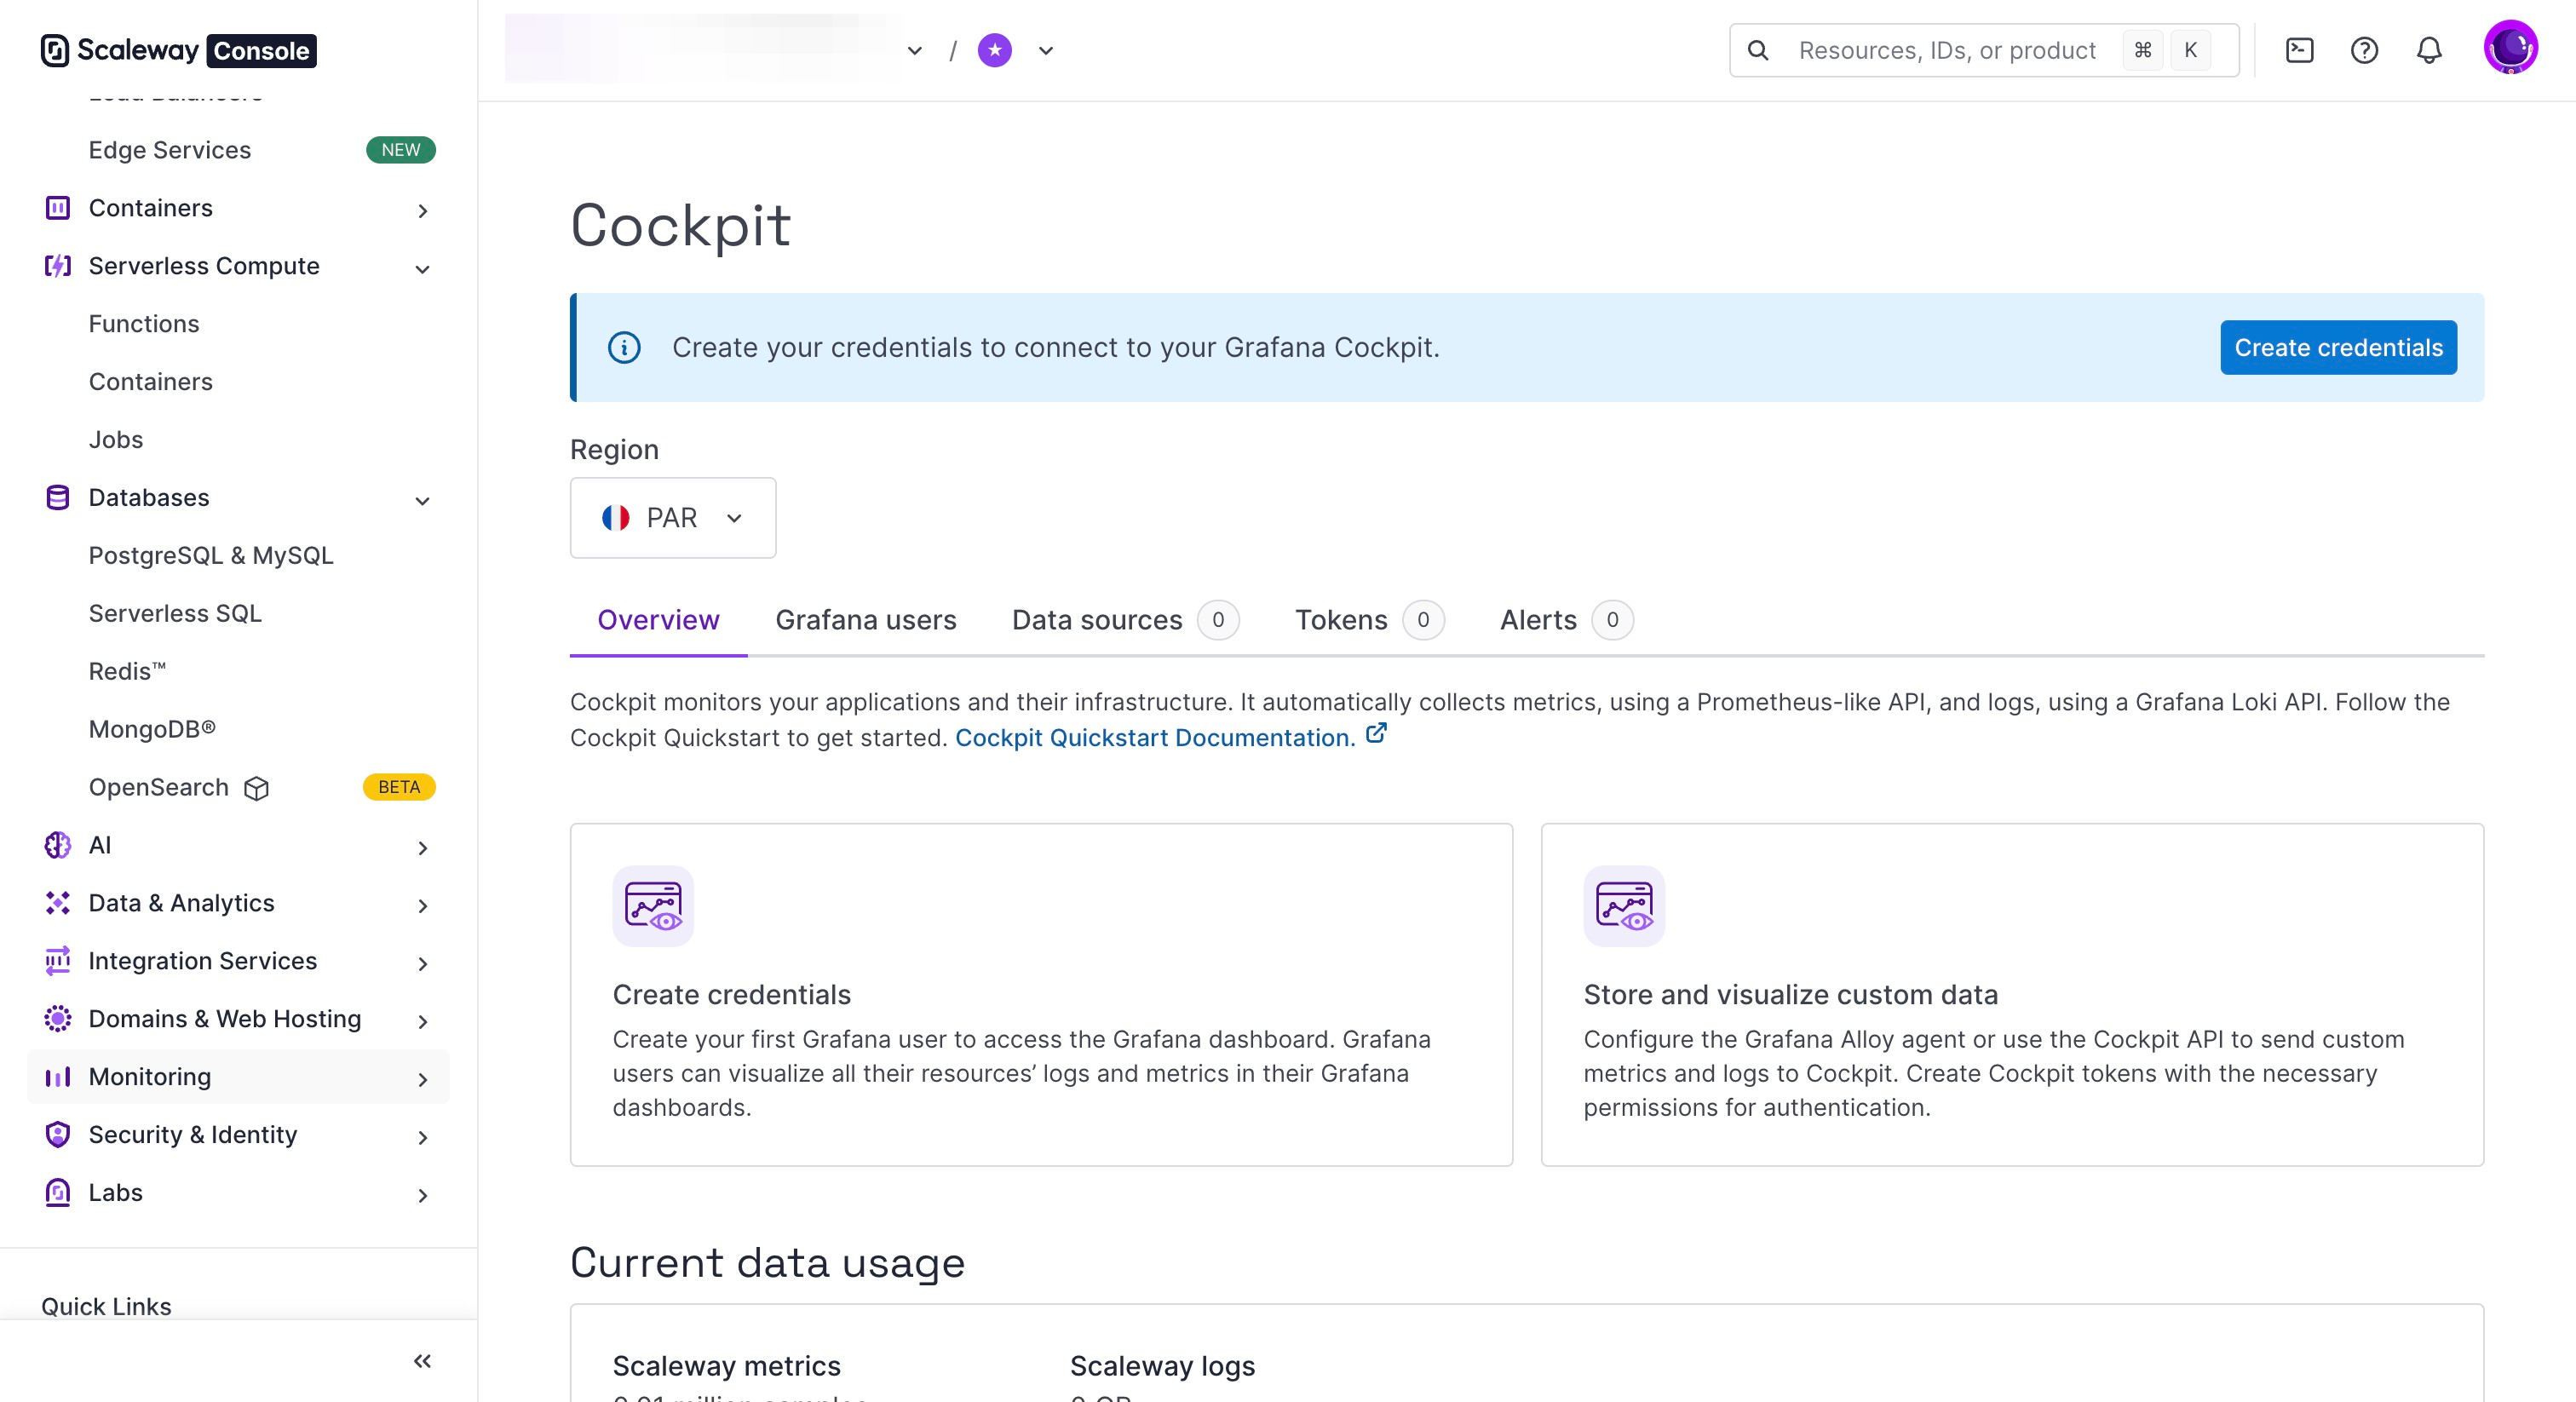Screen dimensions: 2576x1402
Task: Open the Data sources tab
Action: point(1097,620)
